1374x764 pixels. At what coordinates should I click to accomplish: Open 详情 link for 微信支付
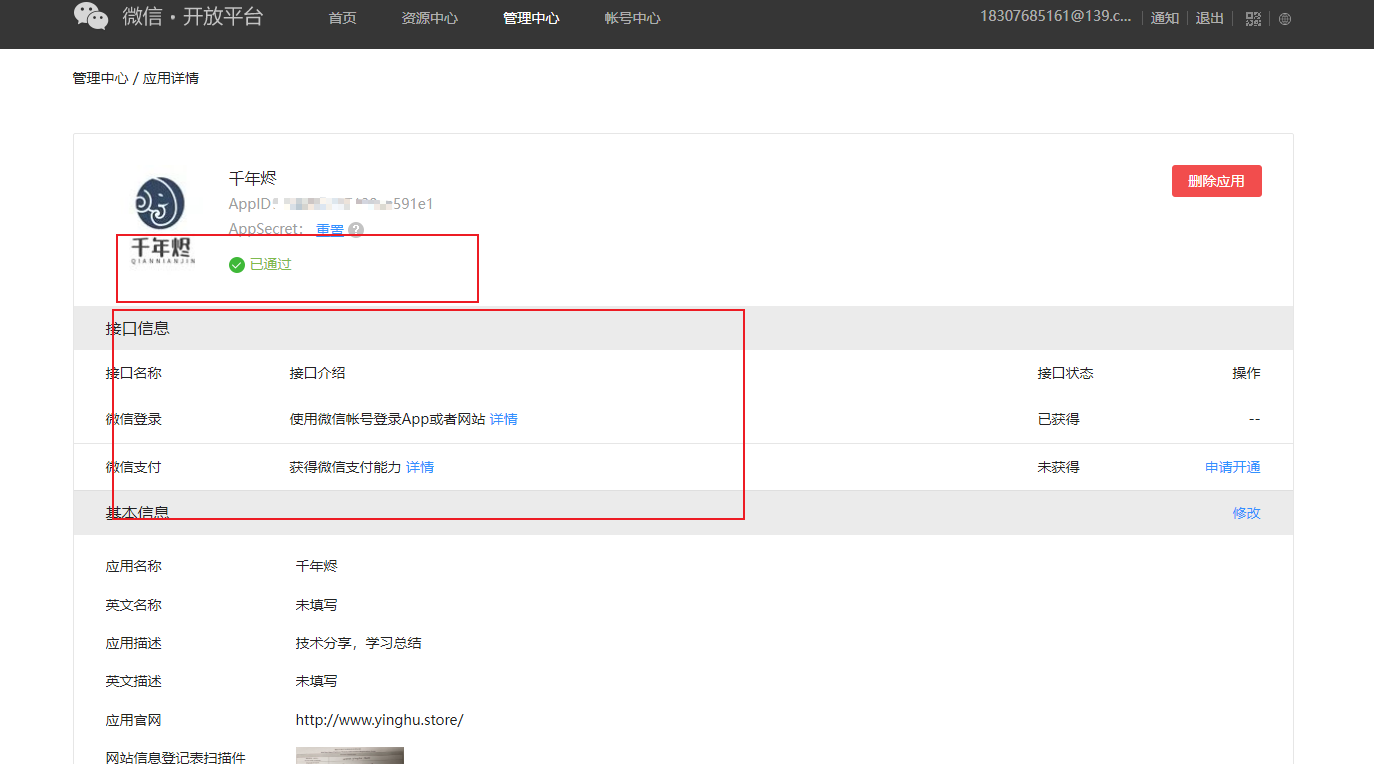click(x=420, y=467)
